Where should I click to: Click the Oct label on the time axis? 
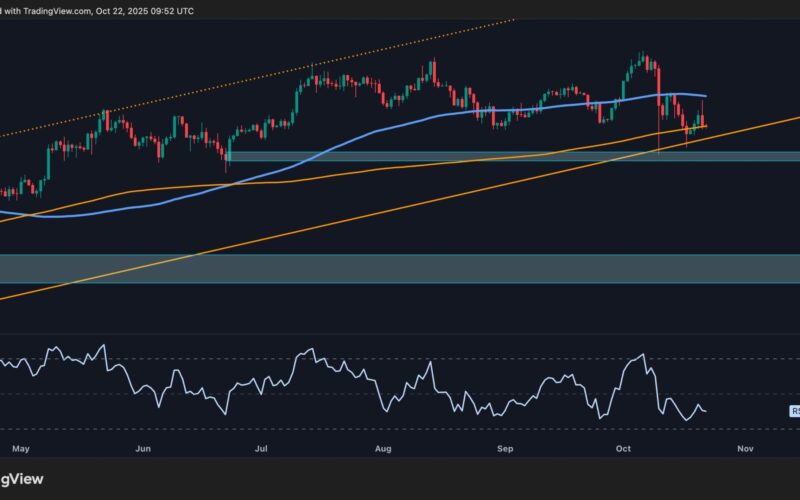[624, 450]
